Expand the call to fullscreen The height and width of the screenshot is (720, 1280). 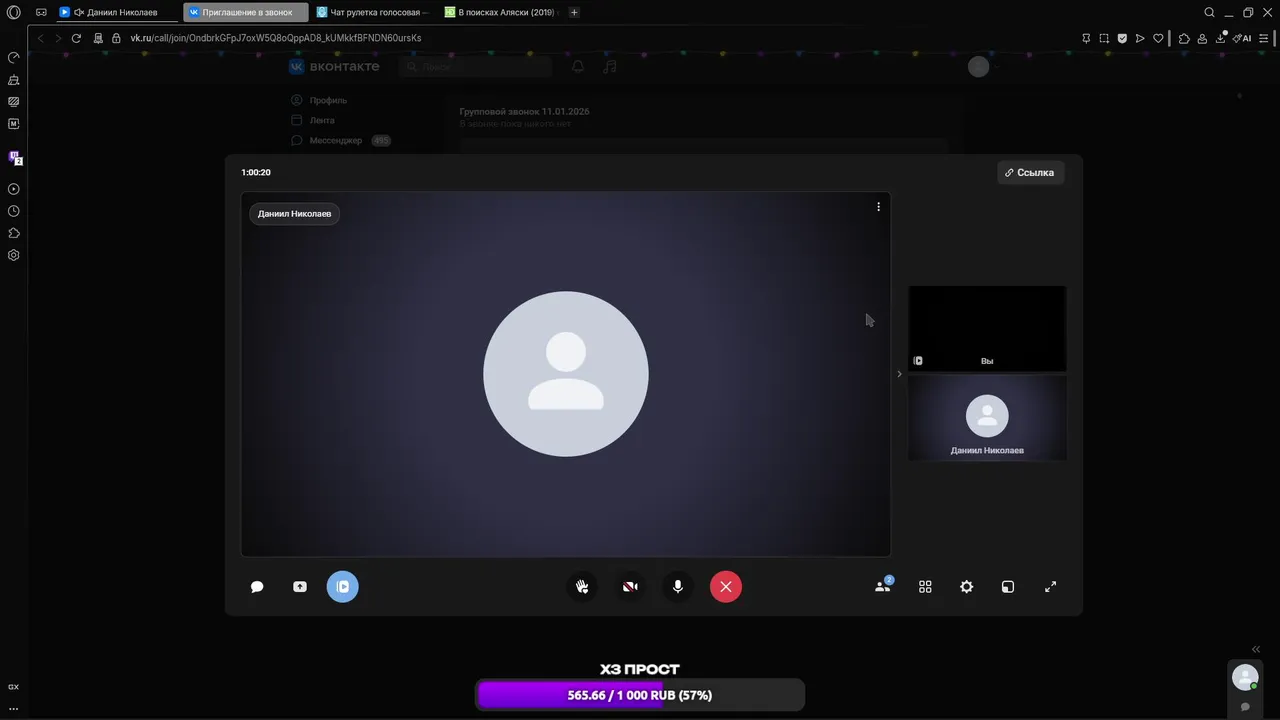(x=1050, y=587)
